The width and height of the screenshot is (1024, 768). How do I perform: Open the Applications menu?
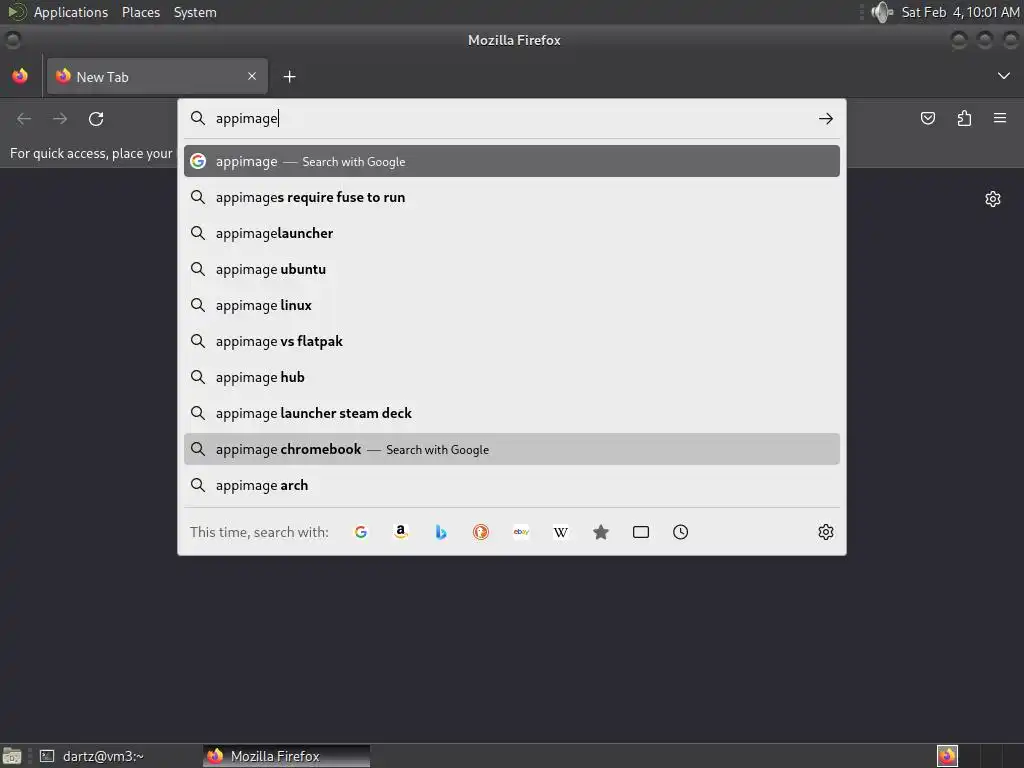[x=71, y=12]
